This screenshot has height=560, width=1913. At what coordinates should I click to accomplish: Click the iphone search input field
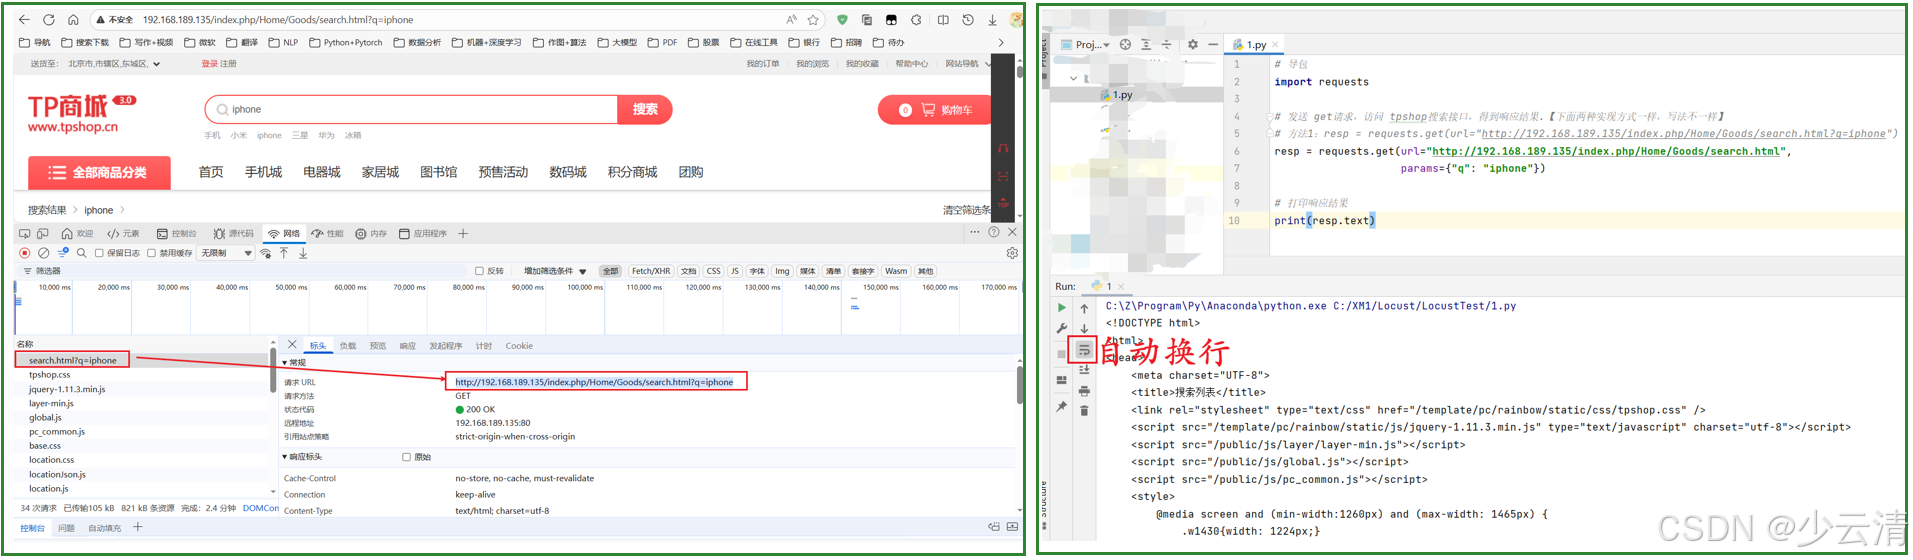tap(412, 110)
